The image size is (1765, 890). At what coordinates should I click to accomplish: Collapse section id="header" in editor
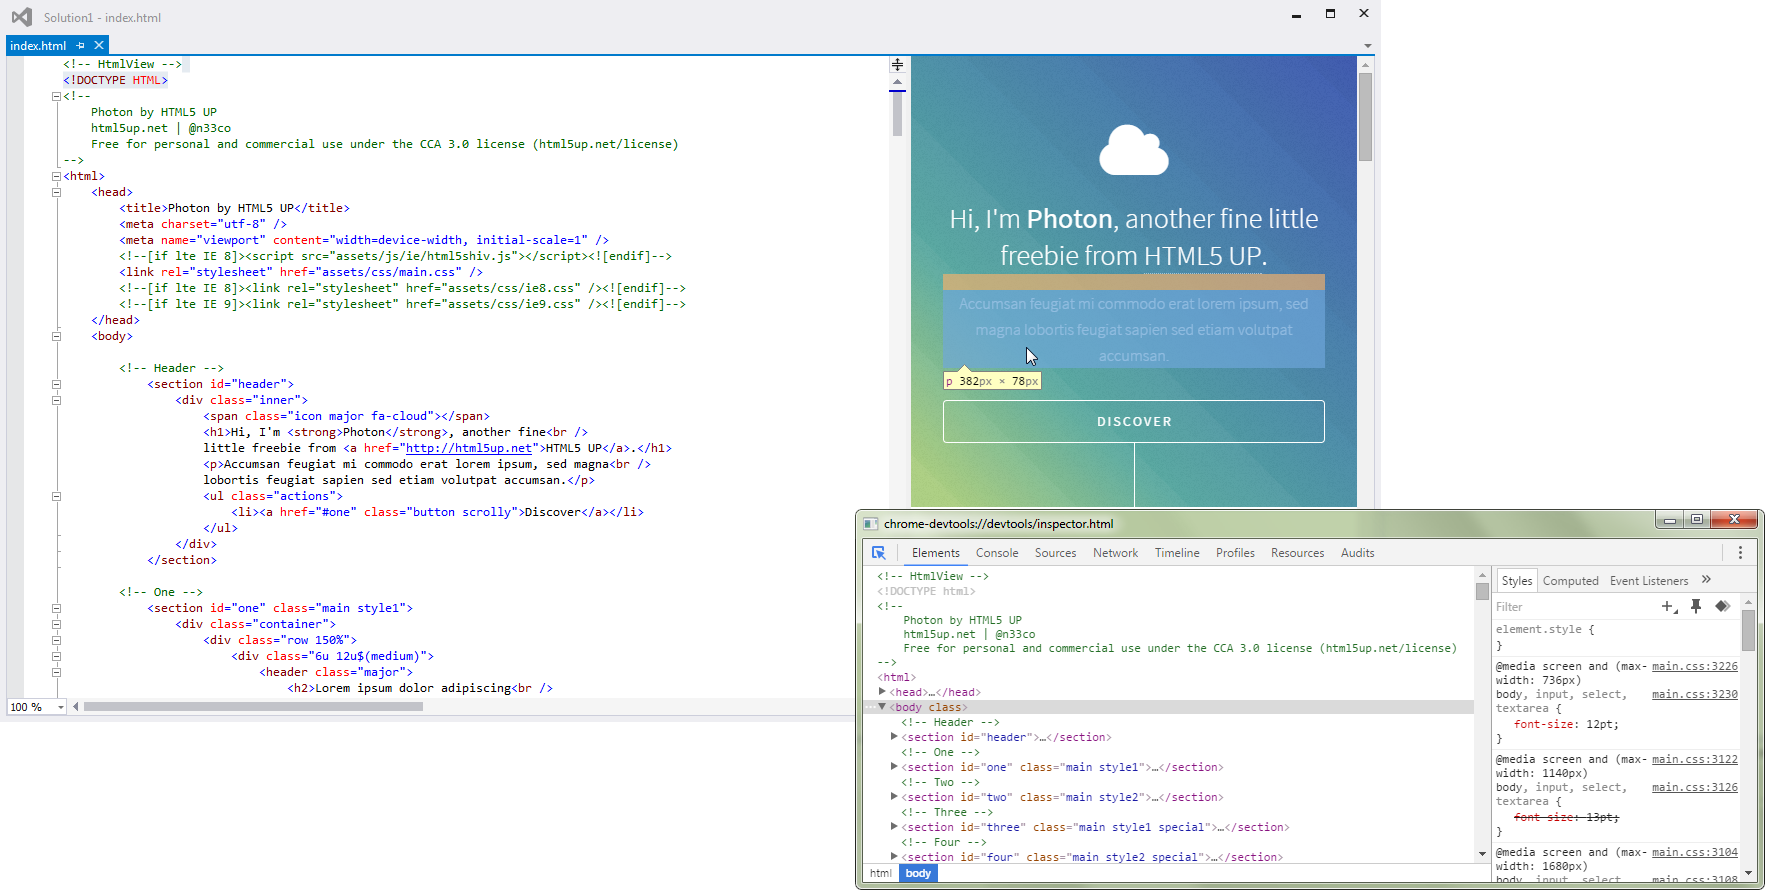click(56, 384)
